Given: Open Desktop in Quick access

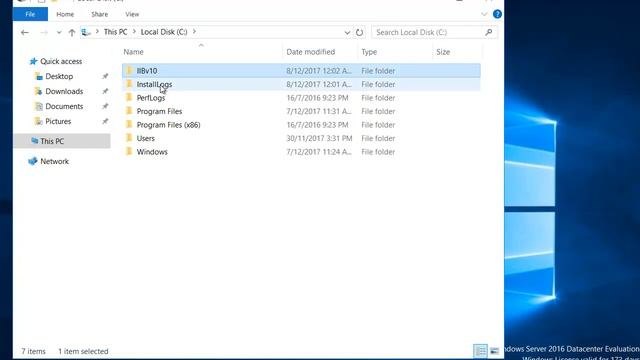Looking at the screenshot, I should point(59,76).
